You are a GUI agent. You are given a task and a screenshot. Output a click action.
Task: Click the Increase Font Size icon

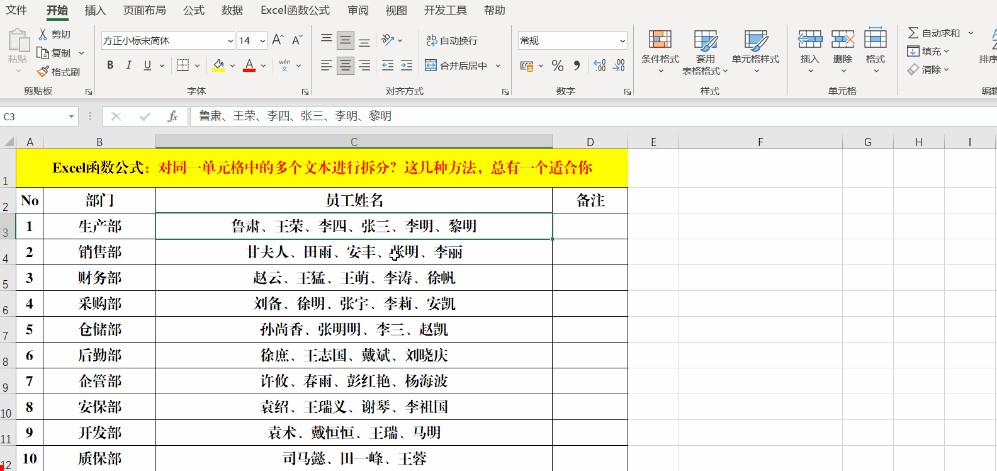point(279,41)
